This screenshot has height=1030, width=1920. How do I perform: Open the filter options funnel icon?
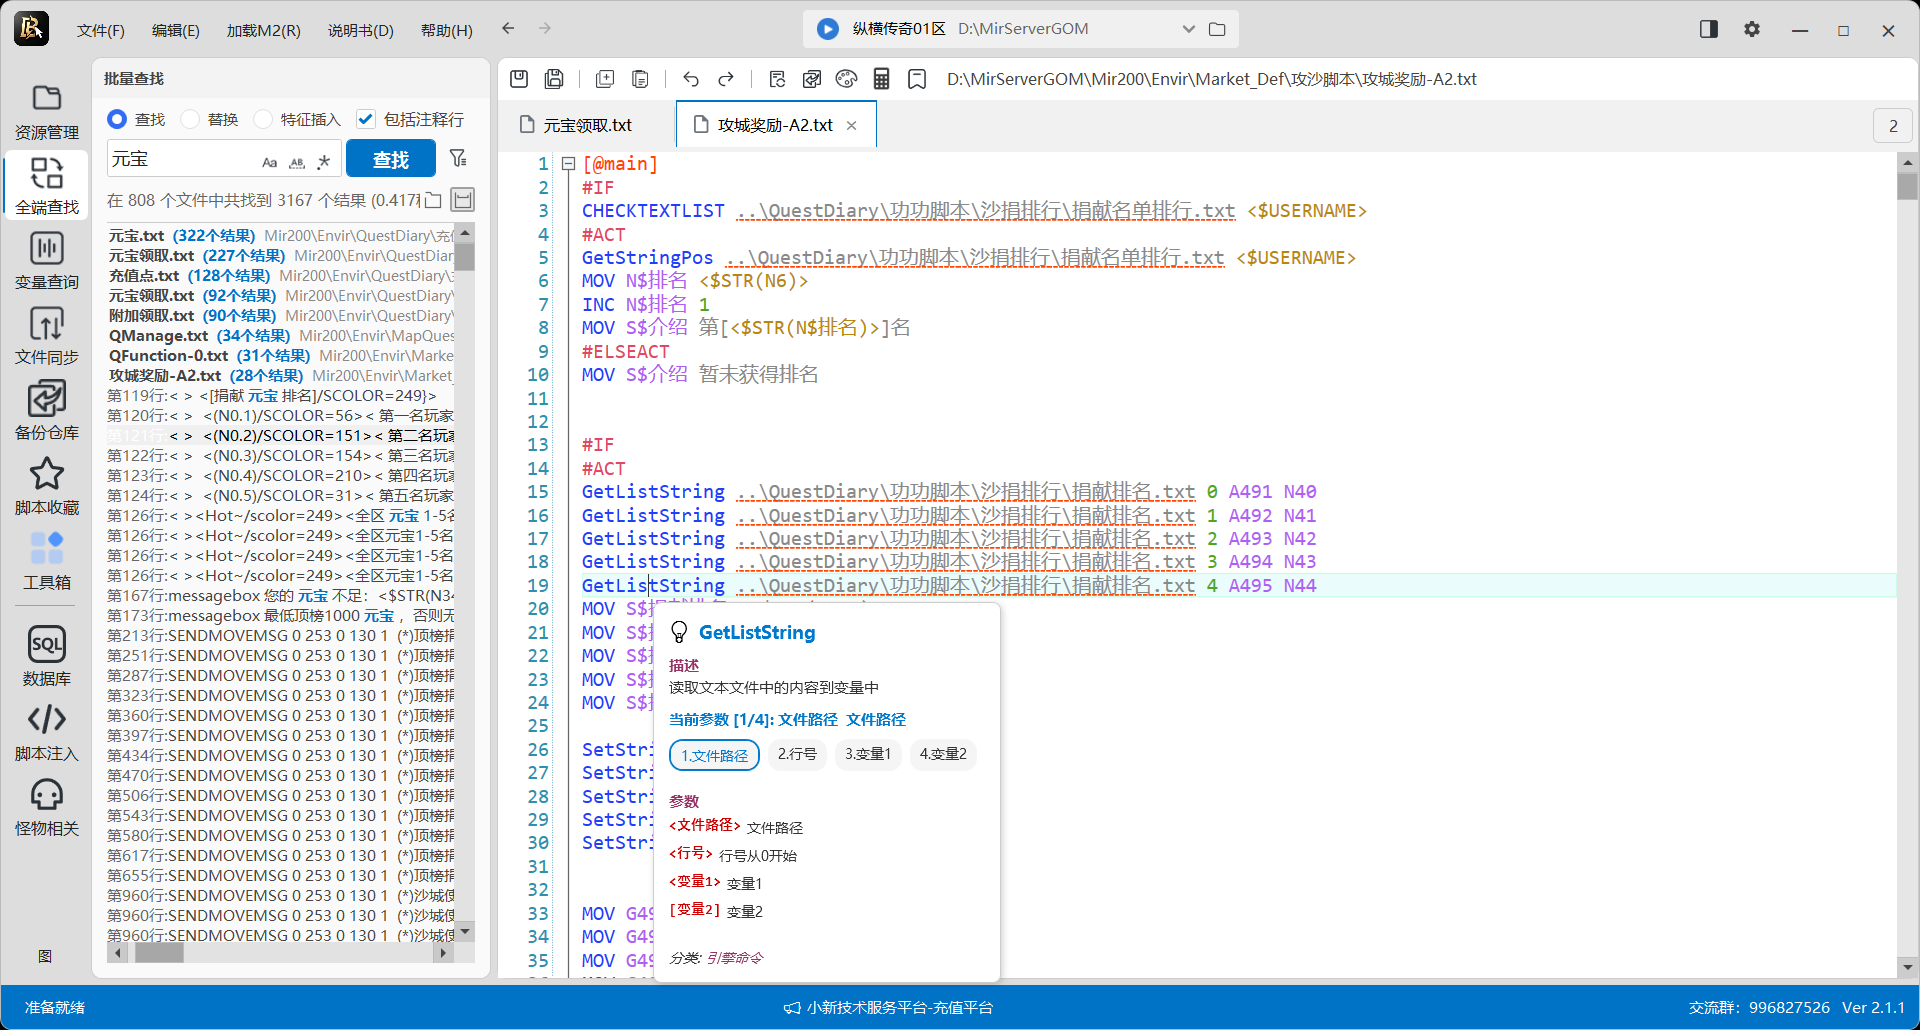click(x=458, y=158)
